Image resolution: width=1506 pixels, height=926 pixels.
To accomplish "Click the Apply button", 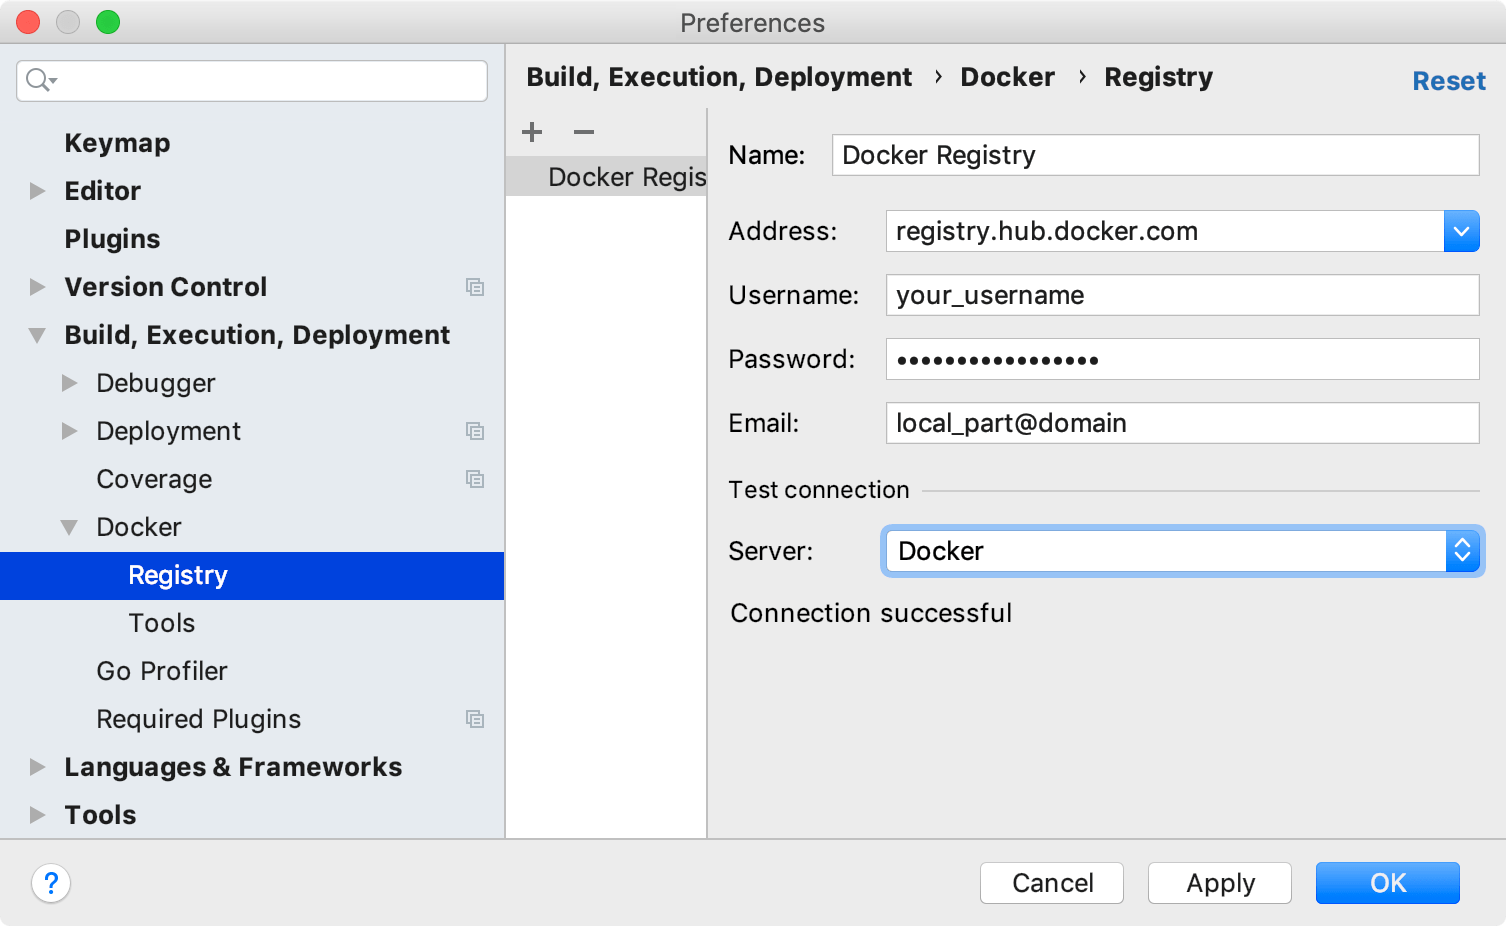I will [x=1219, y=883].
